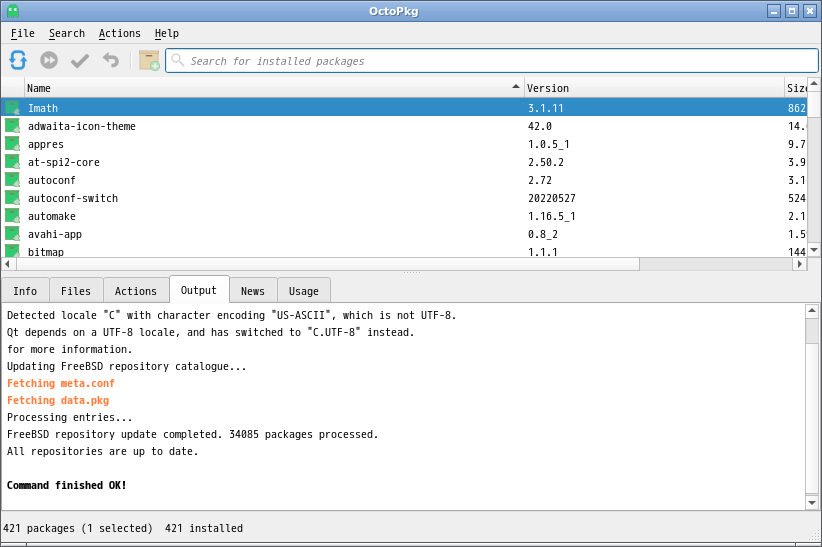Click output pane scroll down arrow
Screen dimensions: 822x547
[x=812, y=502]
